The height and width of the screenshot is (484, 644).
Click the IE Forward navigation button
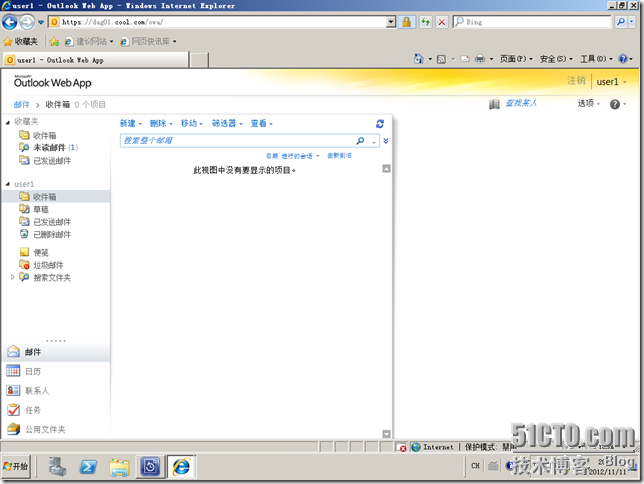27,22
